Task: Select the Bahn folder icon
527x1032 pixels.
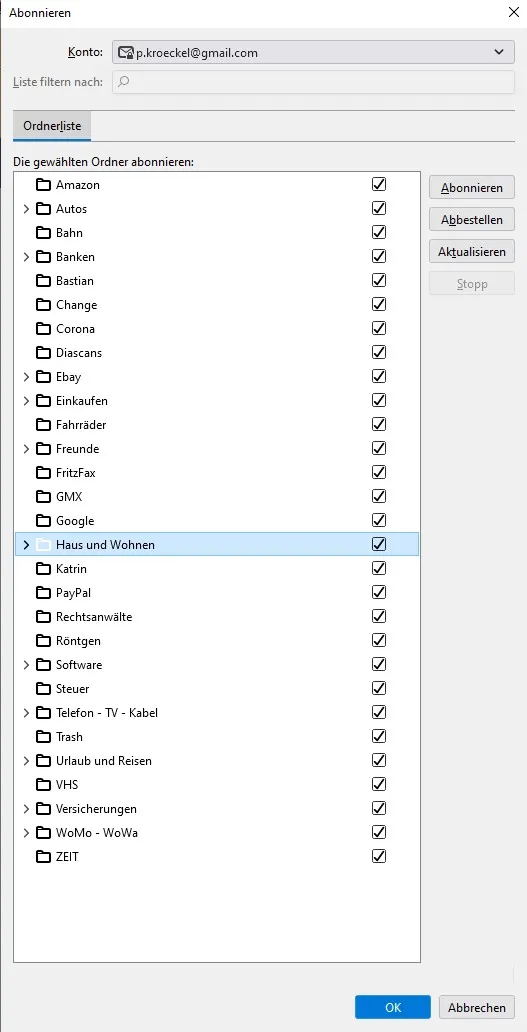Action: pyautogui.click(x=43, y=232)
